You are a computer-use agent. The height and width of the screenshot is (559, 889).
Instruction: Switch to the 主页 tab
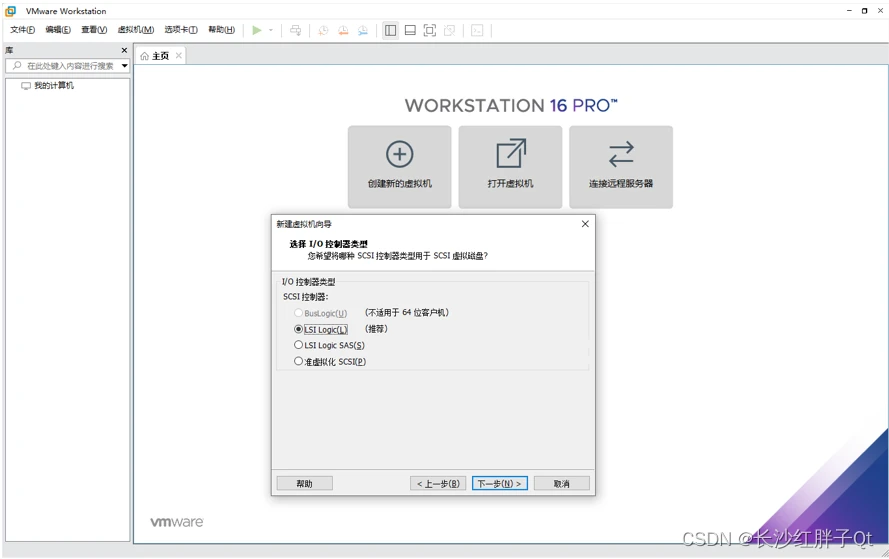pos(161,56)
